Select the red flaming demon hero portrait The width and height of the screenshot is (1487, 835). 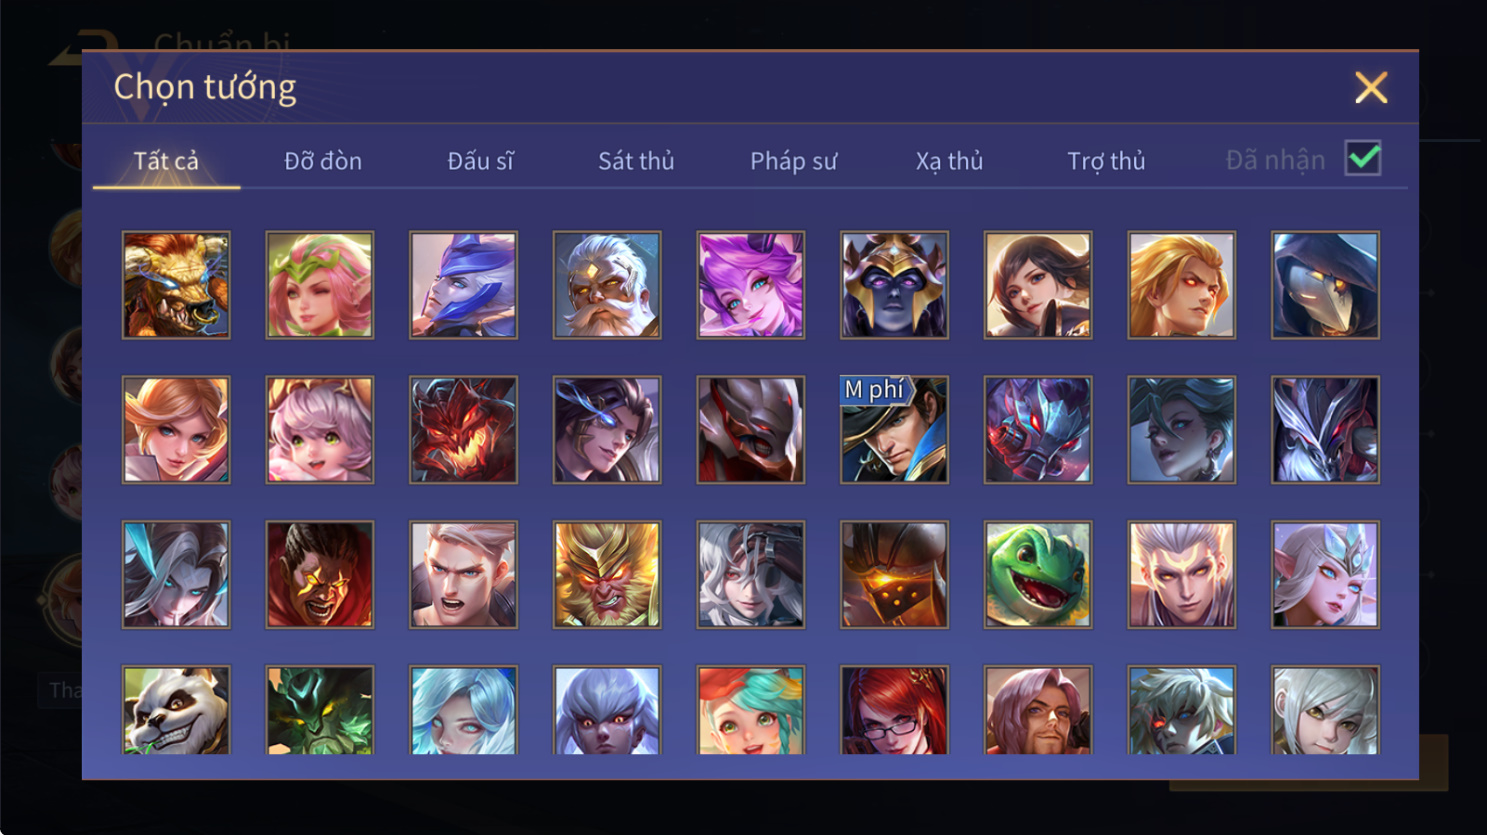463,430
